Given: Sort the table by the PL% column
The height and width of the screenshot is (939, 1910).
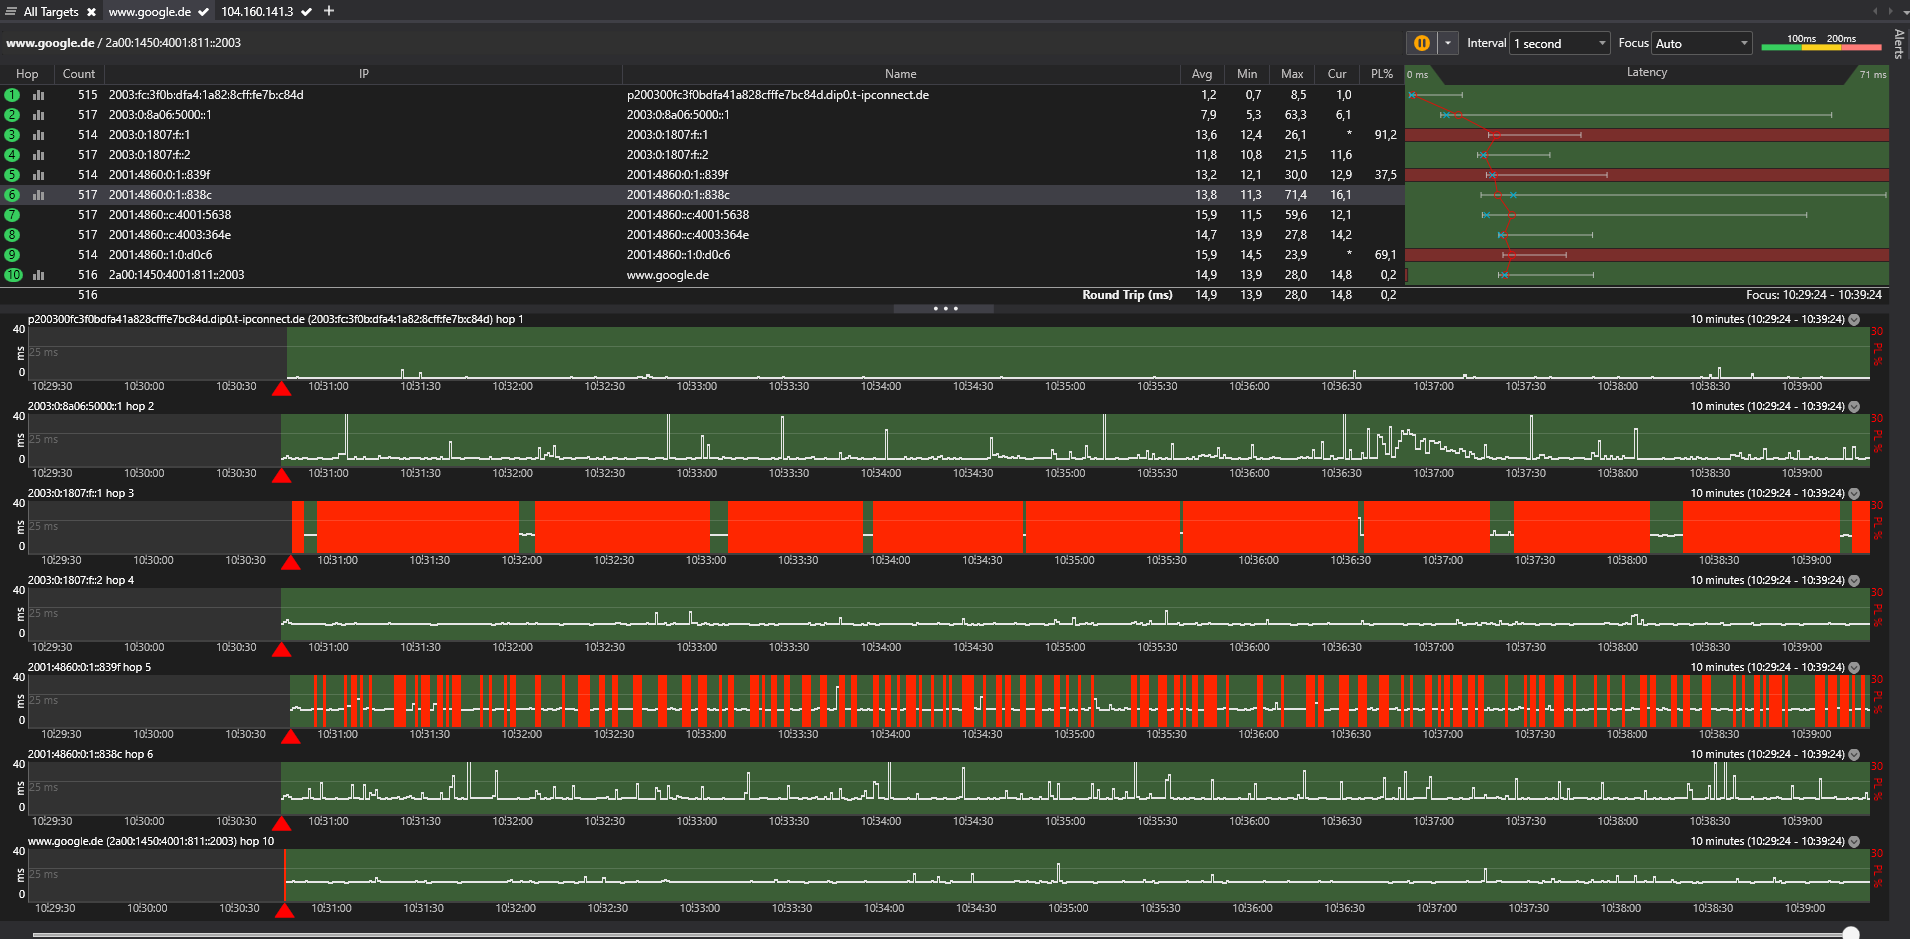Looking at the screenshot, I should click(x=1381, y=74).
